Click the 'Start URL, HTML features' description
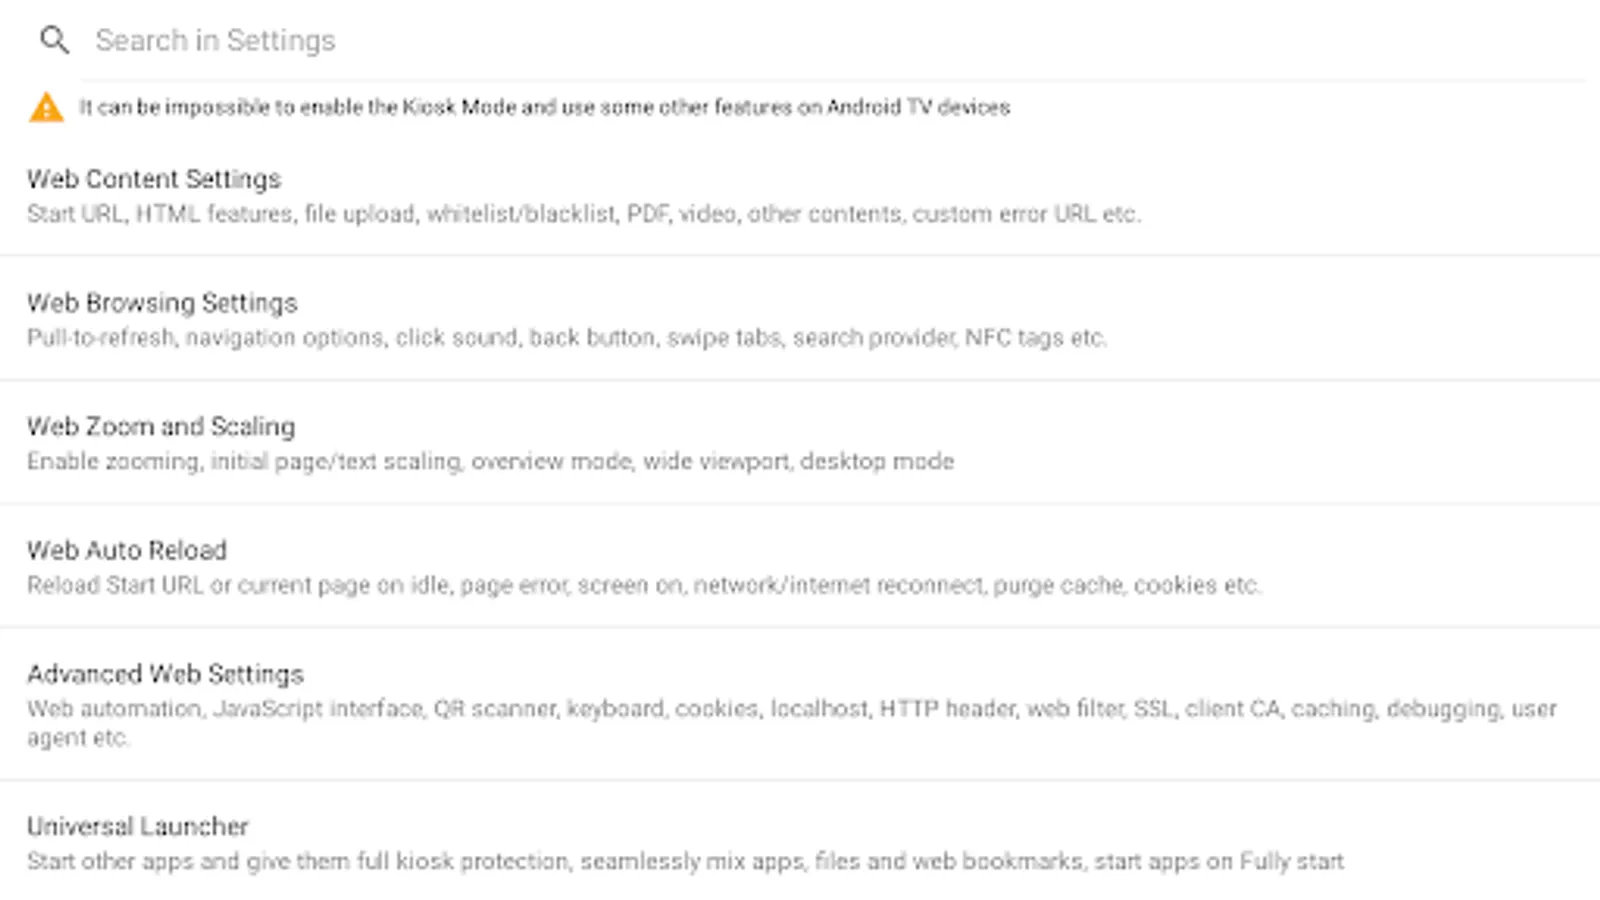1600x900 pixels. pos(583,214)
